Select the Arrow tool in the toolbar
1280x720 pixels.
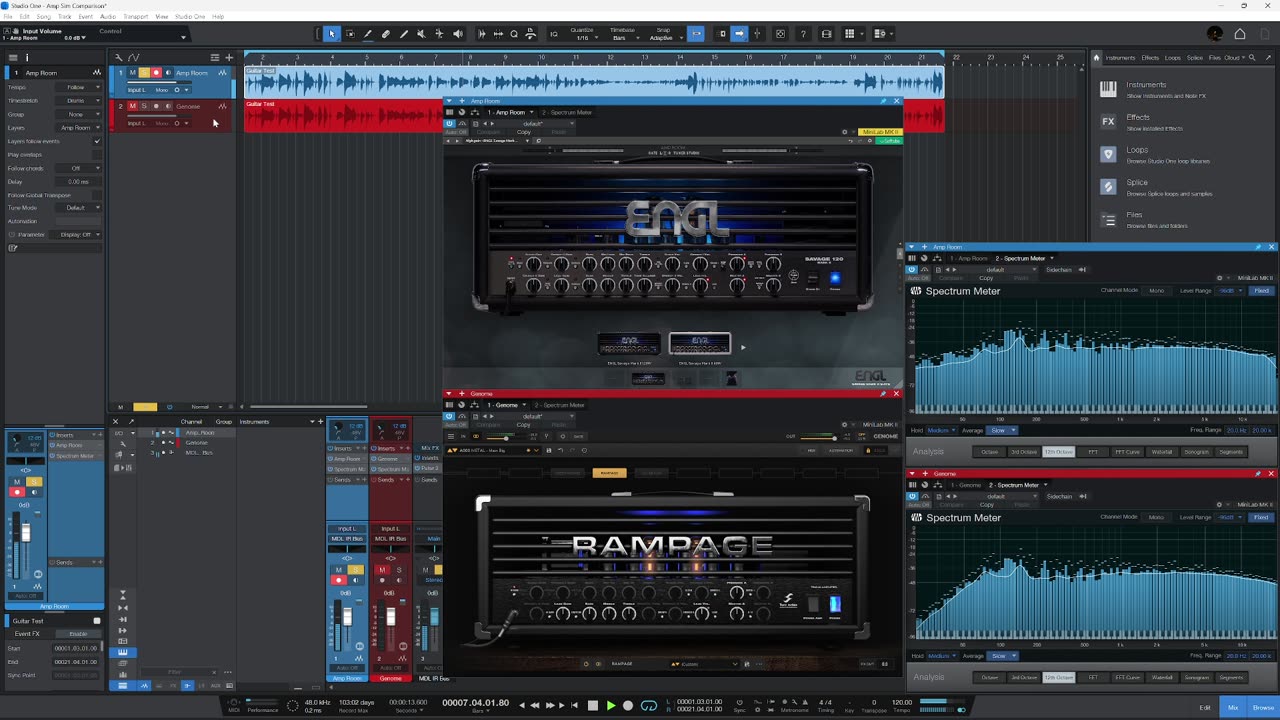[x=332, y=34]
